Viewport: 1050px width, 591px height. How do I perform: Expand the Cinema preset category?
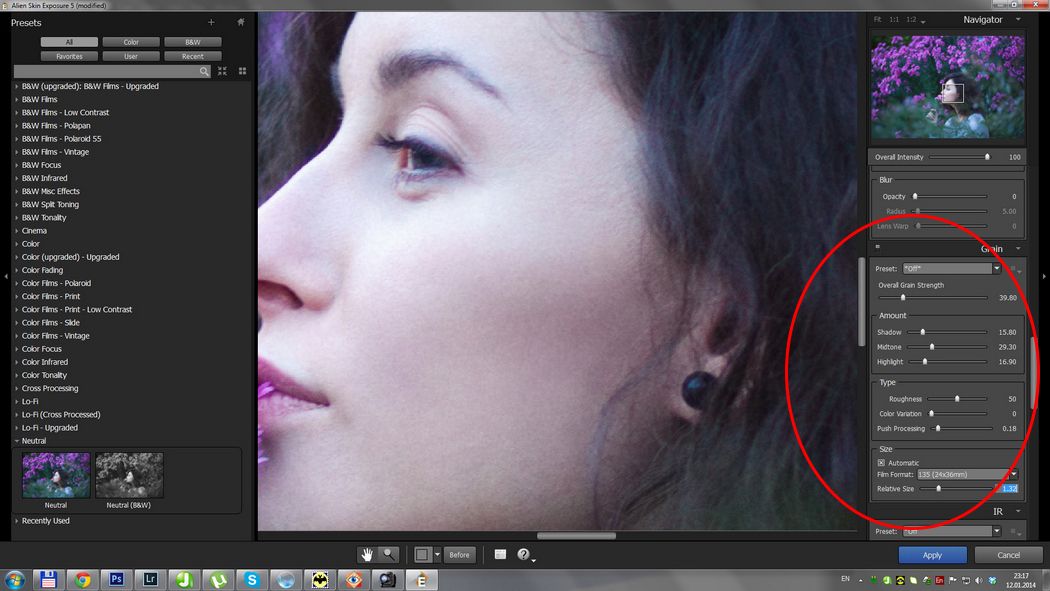[17, 230]
